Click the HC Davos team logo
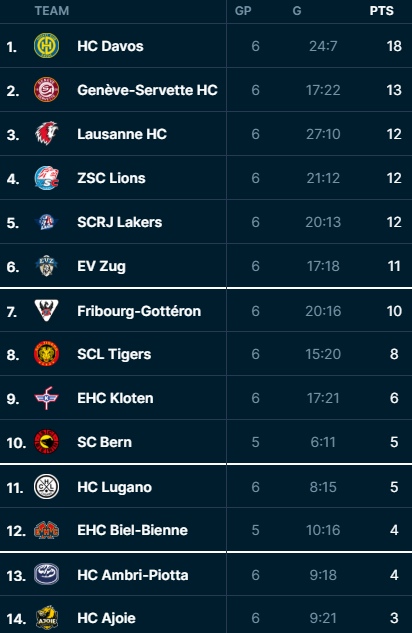This screenshot has height=633, width=412. pos(46,46)
